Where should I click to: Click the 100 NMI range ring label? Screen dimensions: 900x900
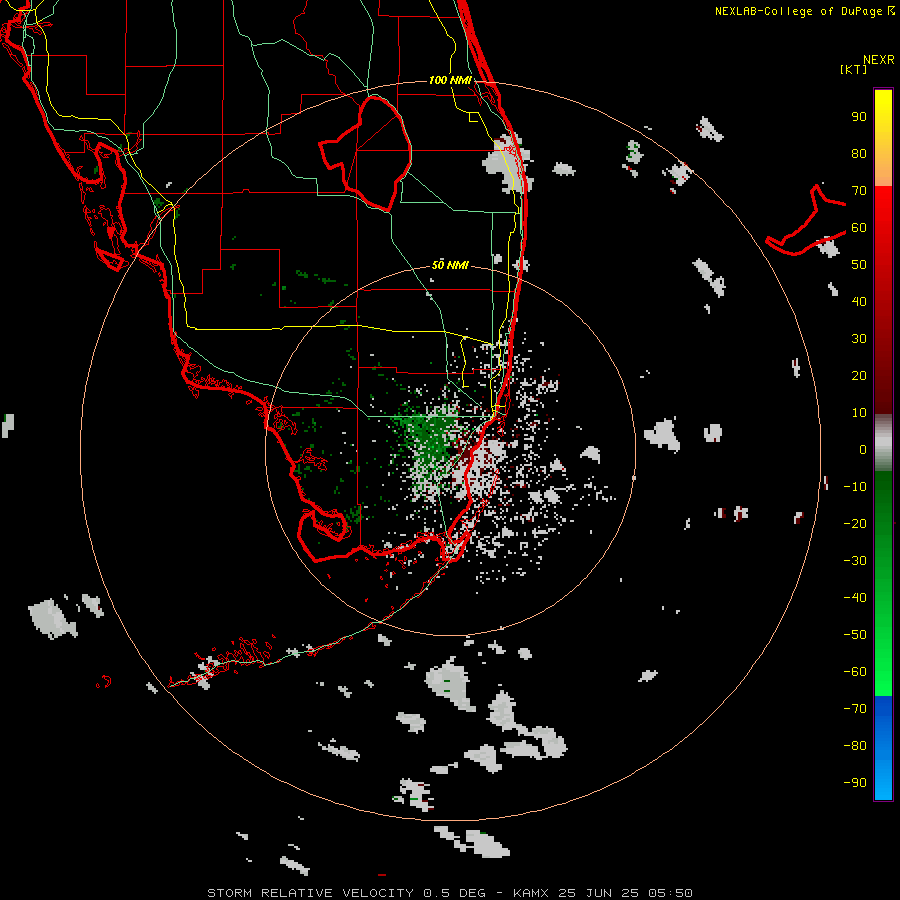tap(450, 80)
